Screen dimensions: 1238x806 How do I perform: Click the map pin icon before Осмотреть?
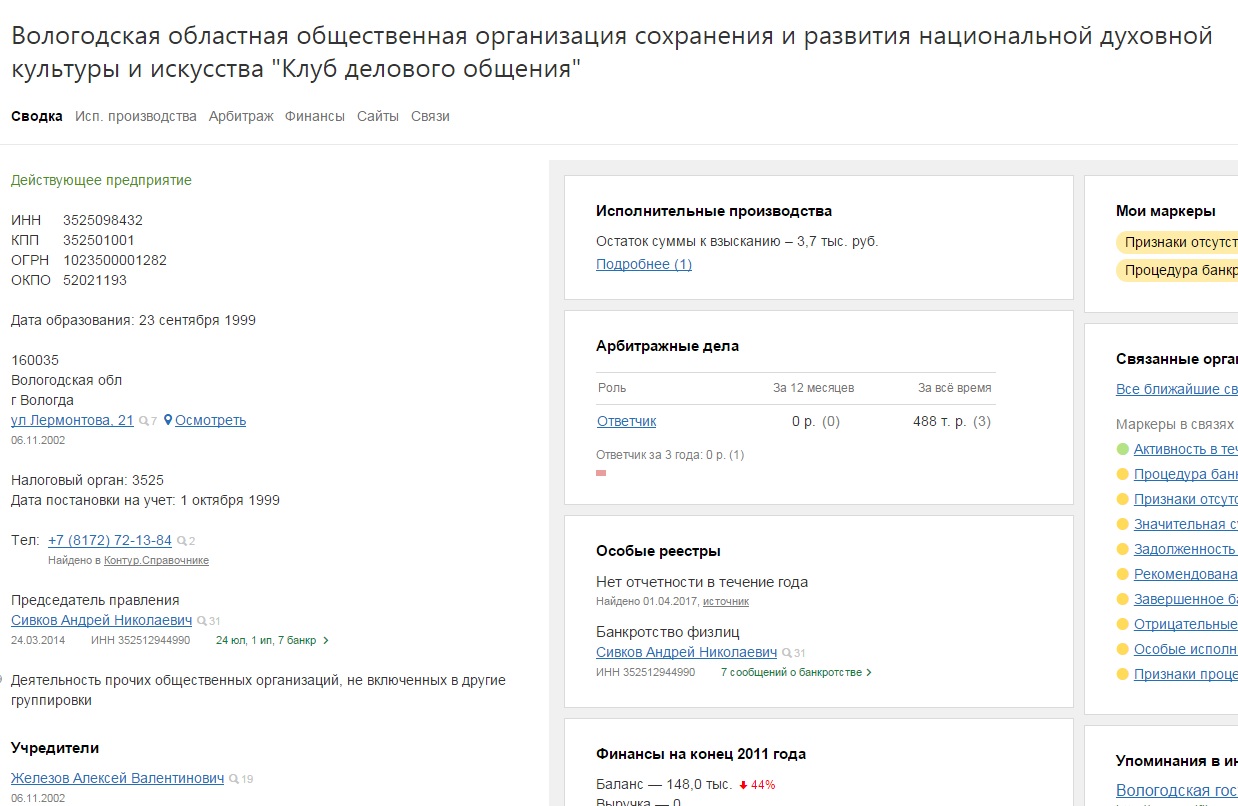click(169, 420)
